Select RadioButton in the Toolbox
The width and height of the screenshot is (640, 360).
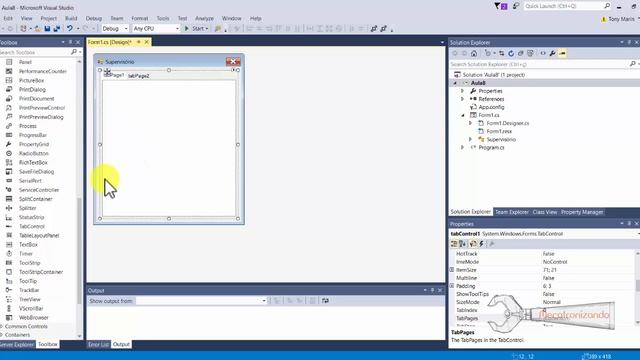coord(33,153)
